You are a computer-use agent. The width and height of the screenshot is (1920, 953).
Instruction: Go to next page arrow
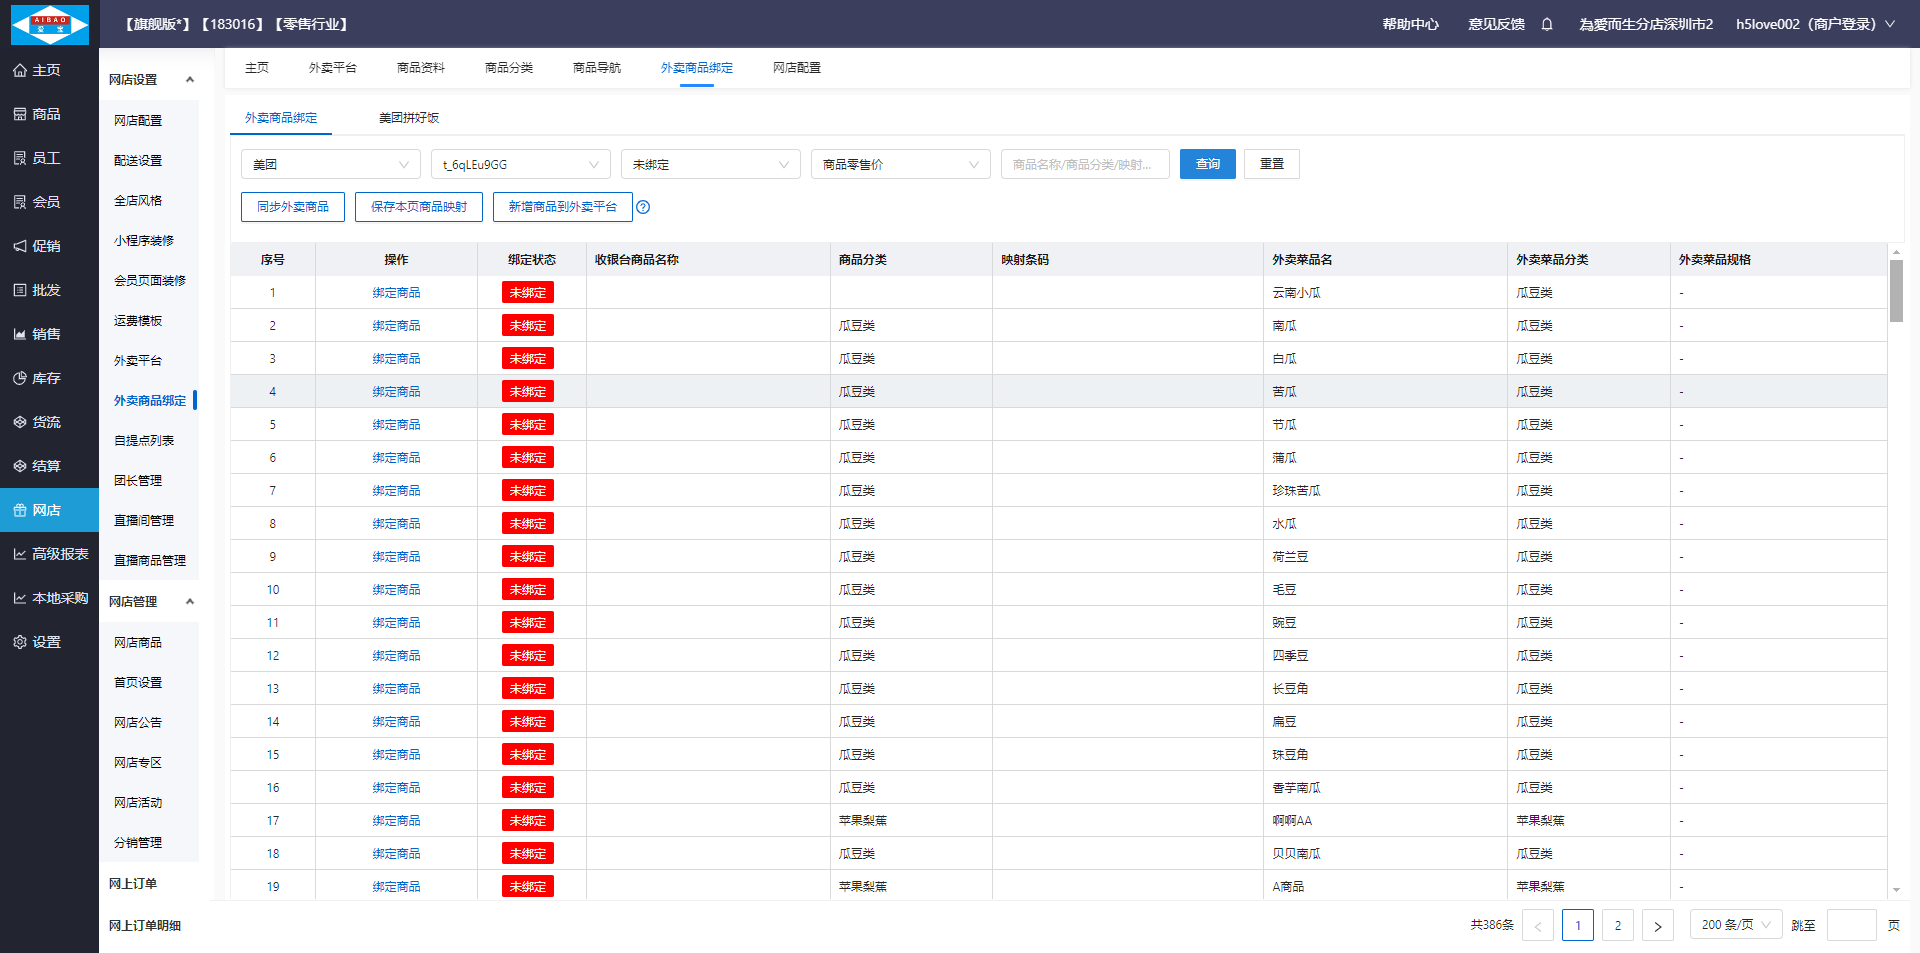(1658, 925)
